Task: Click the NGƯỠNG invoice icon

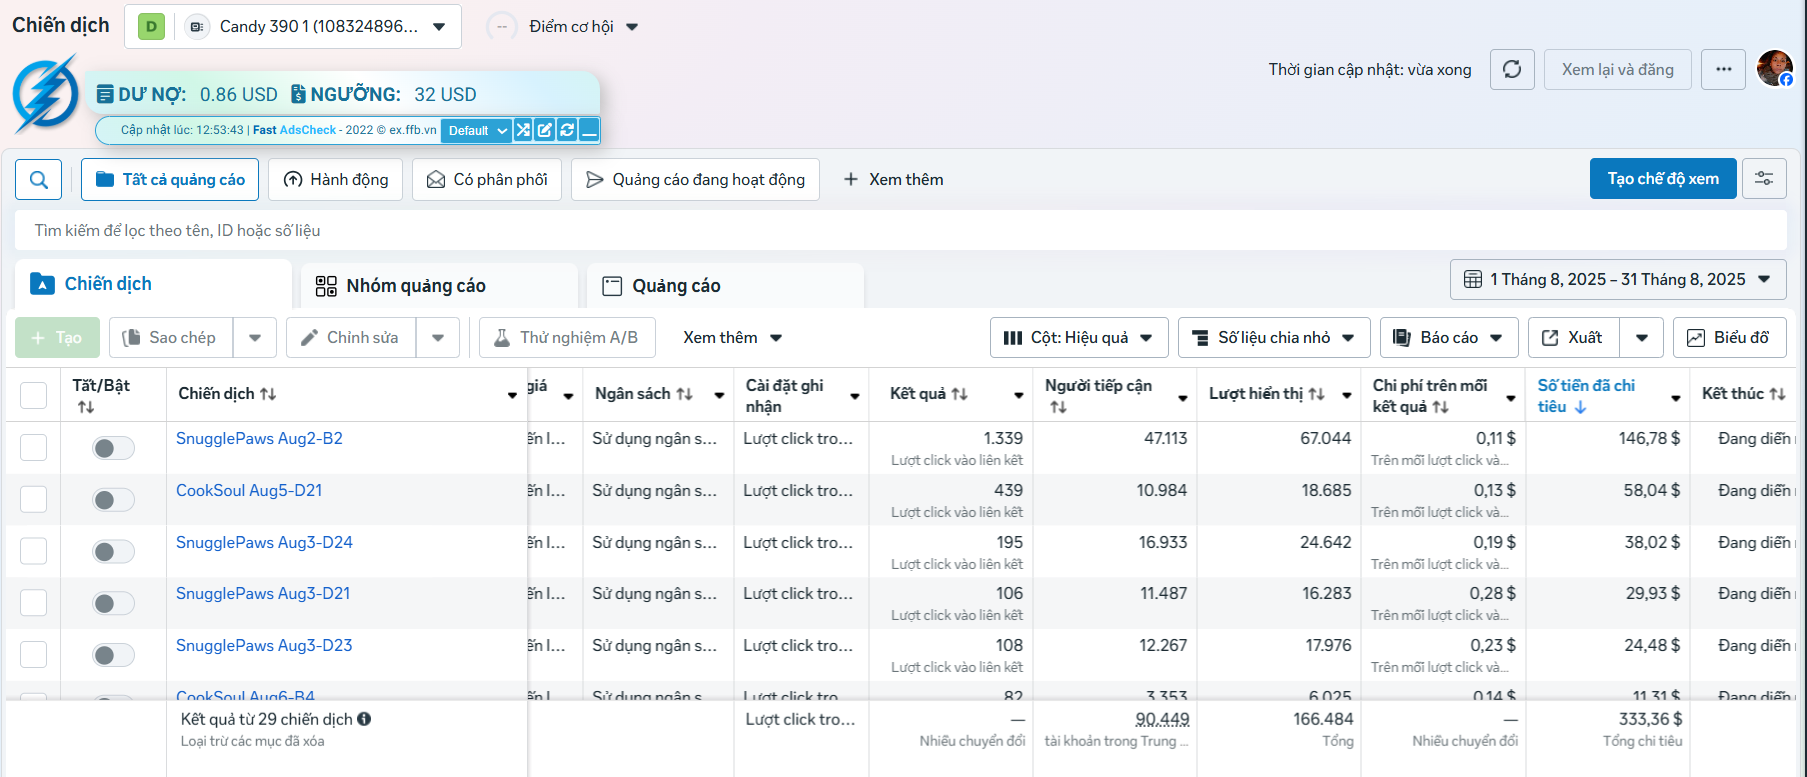Action: point(298,94)
